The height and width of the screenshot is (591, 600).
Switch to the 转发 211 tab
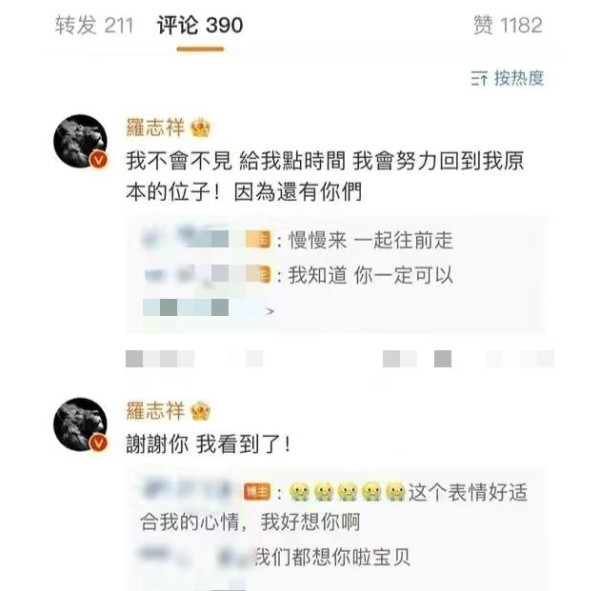point(94,26)
